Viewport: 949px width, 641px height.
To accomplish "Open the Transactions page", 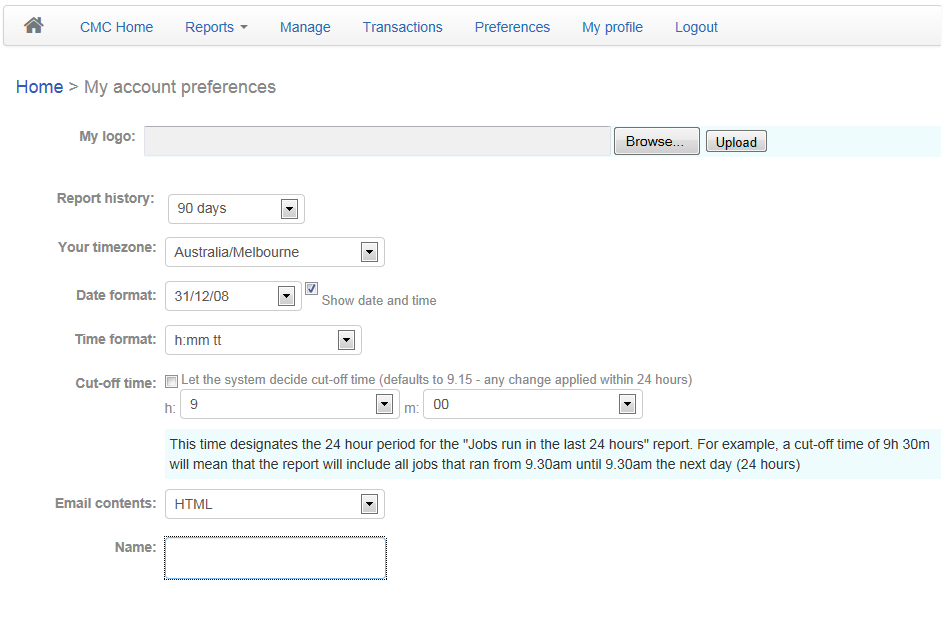I will 402,27.
